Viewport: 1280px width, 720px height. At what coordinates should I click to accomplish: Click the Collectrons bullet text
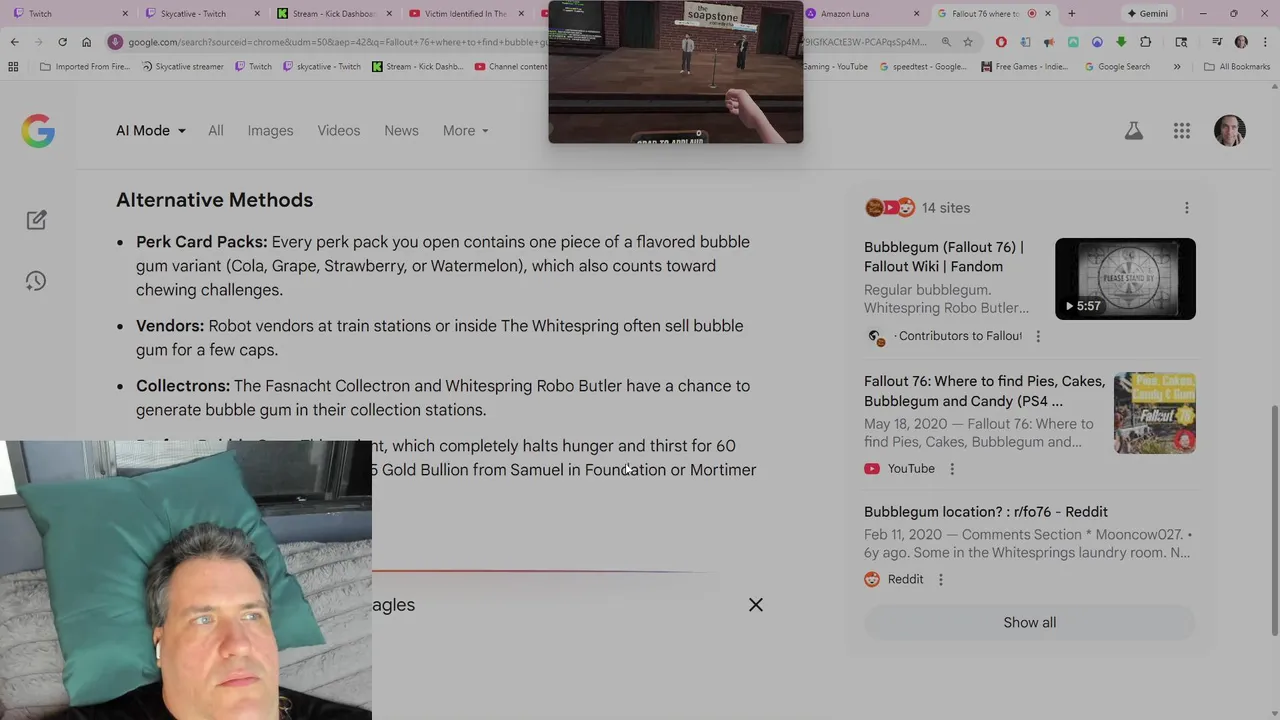tap(443, 398)
